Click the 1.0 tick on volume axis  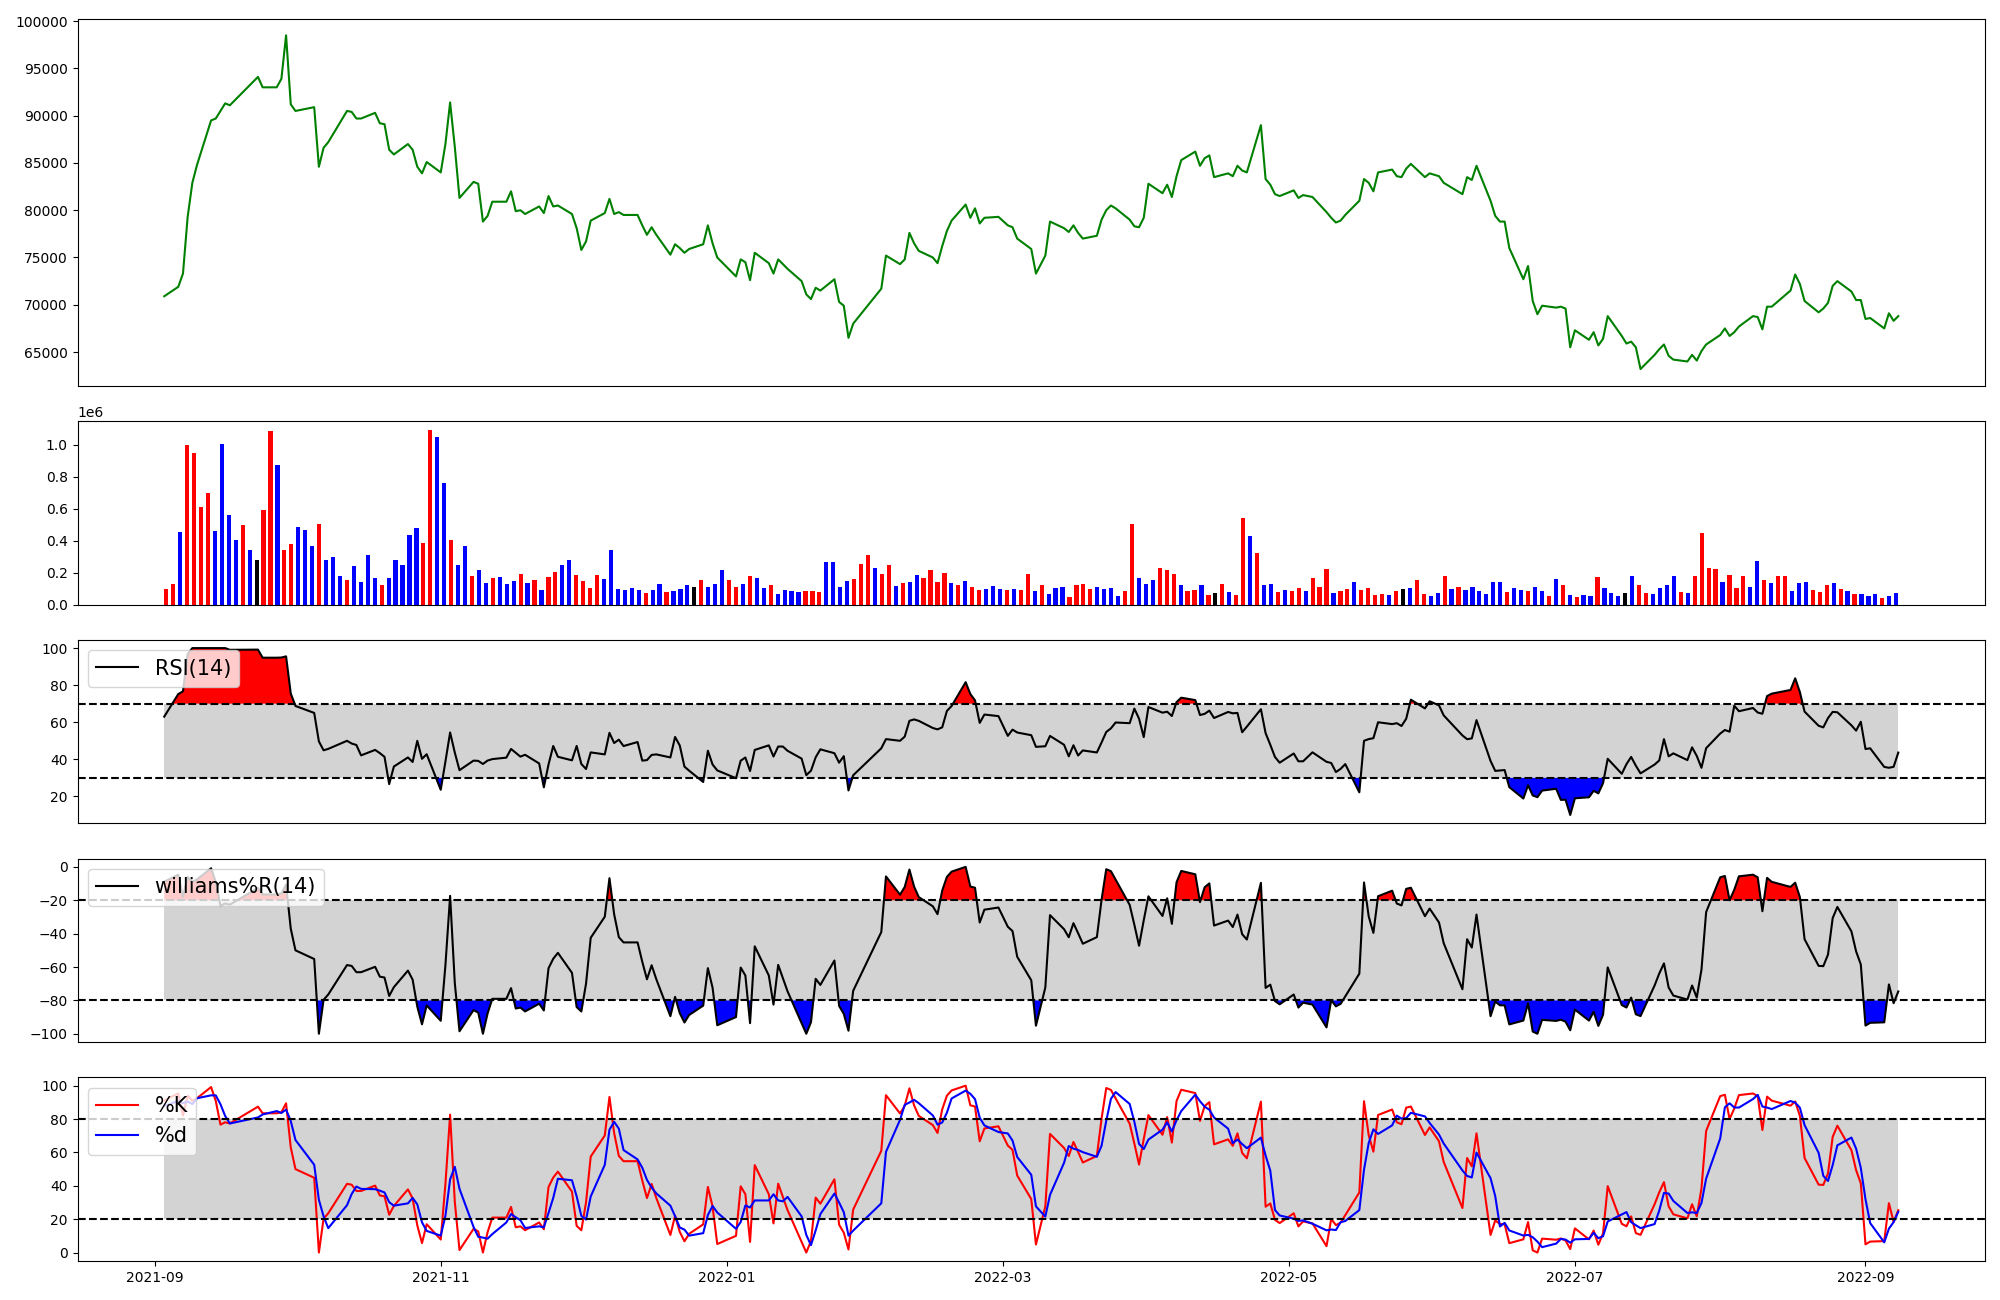click(x=58, y=445)
